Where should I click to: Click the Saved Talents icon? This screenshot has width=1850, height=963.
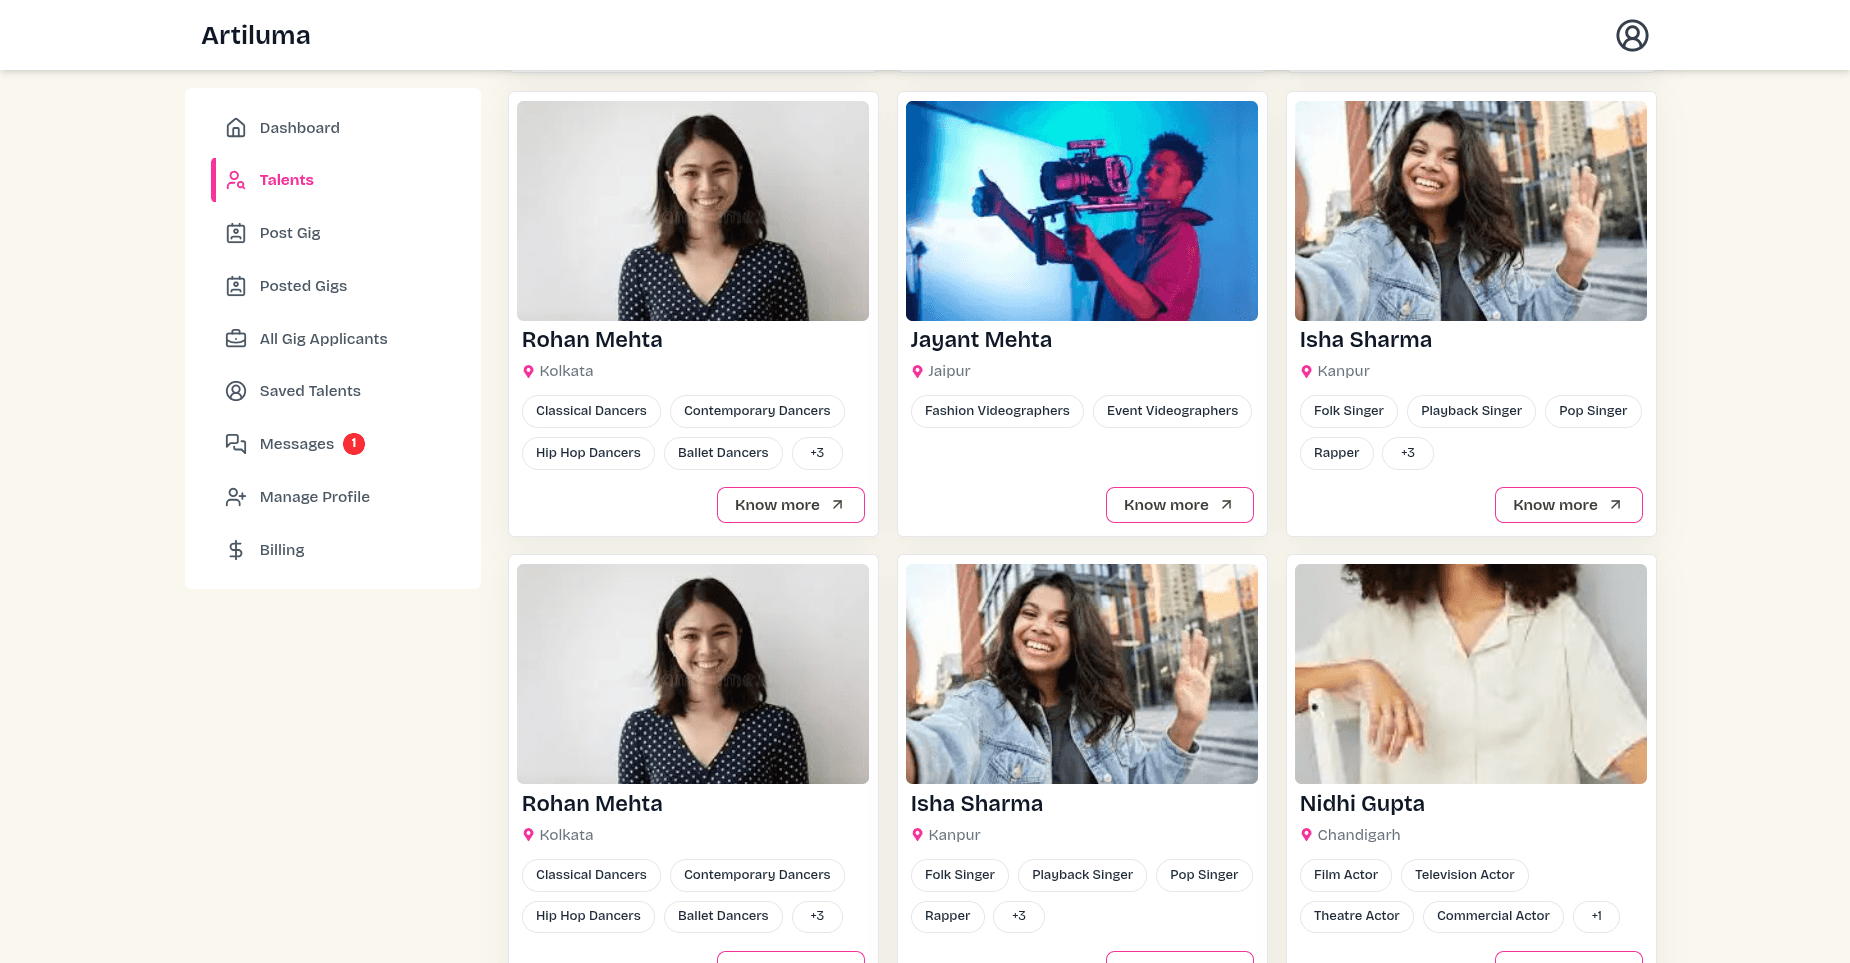[236, 391]
